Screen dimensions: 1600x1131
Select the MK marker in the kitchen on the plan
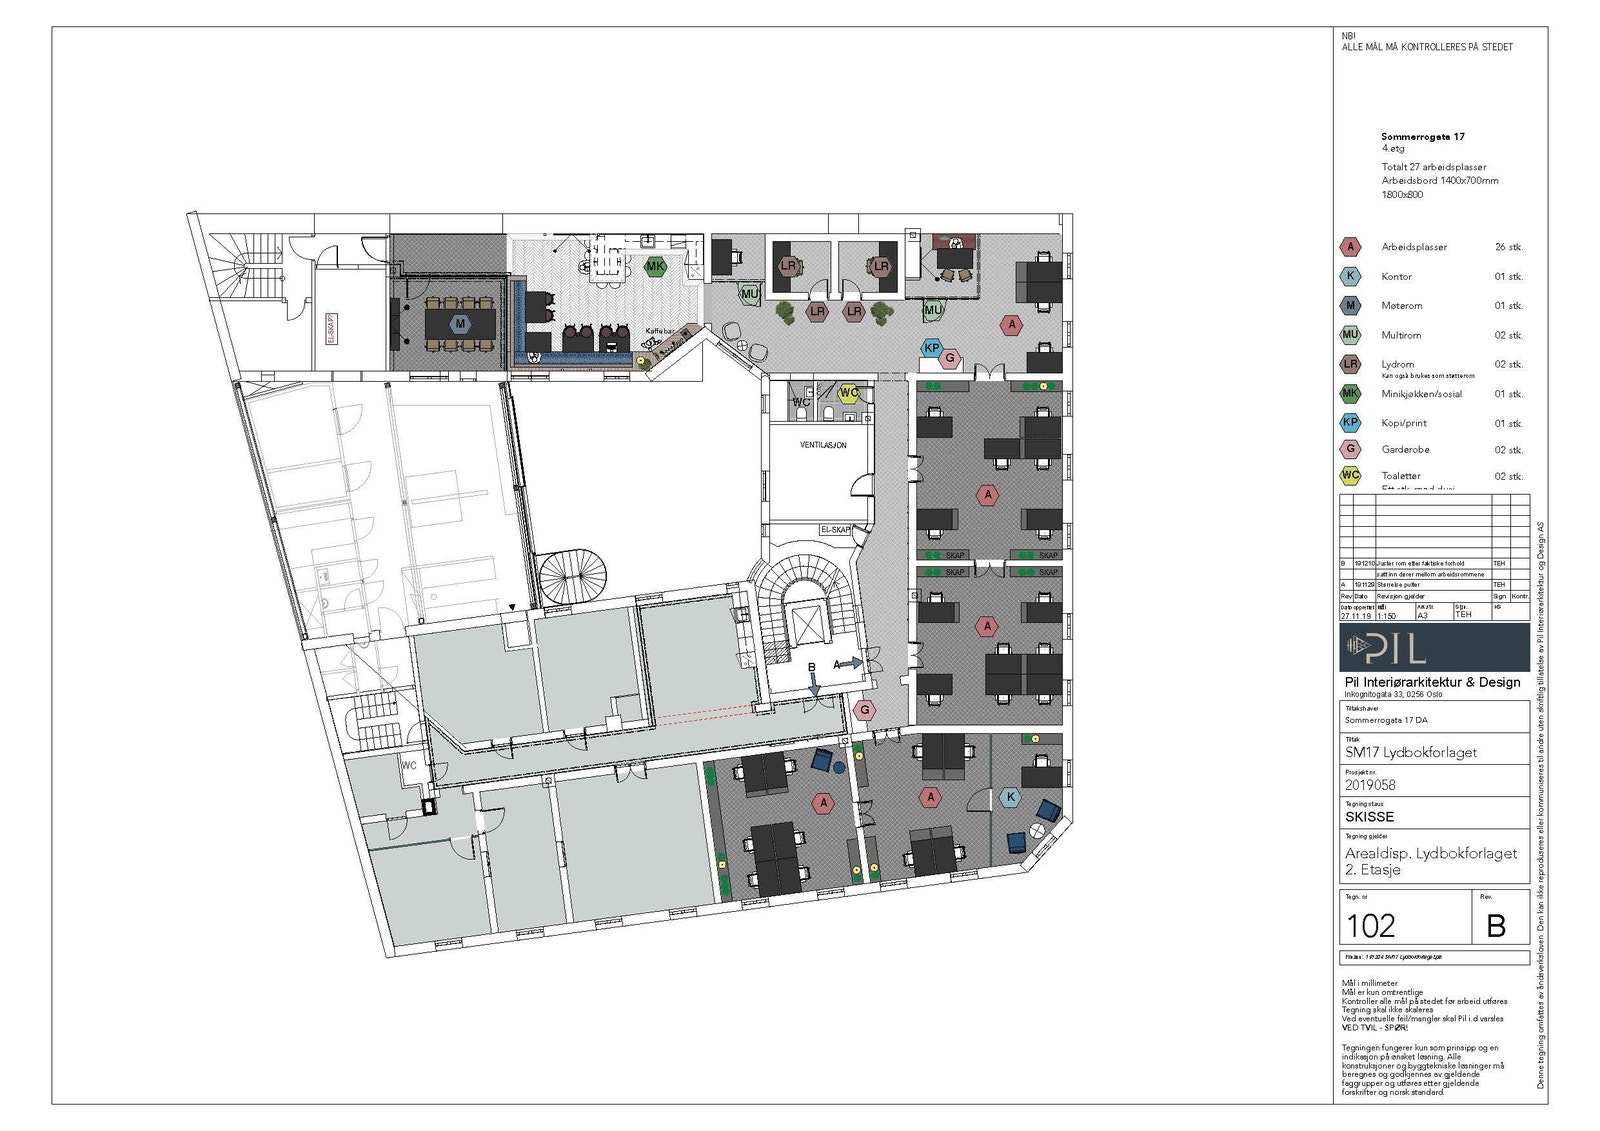tap(655, 266)
